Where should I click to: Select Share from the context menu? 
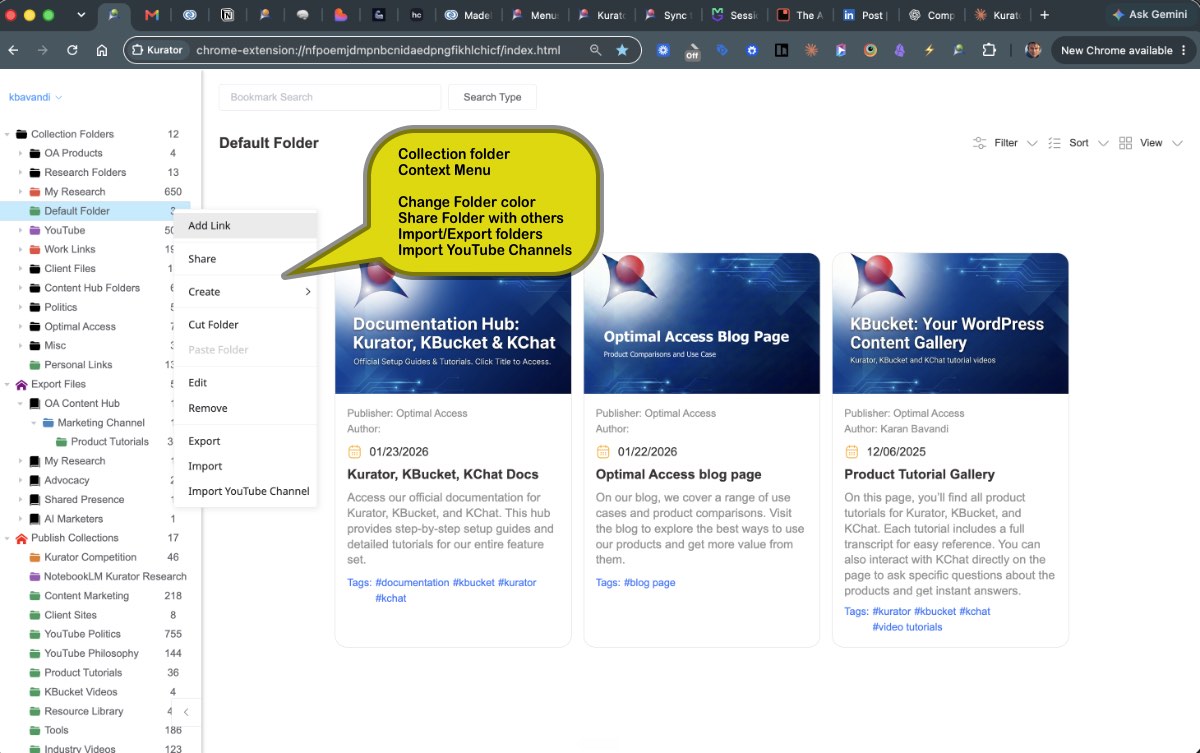point(246,259)
